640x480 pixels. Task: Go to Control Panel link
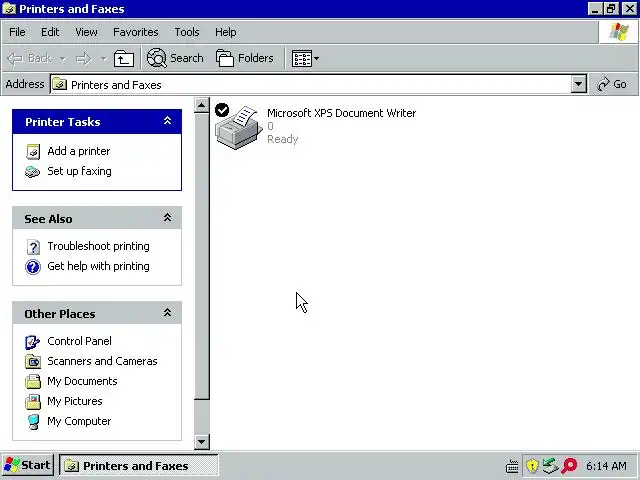coord(79,341)
